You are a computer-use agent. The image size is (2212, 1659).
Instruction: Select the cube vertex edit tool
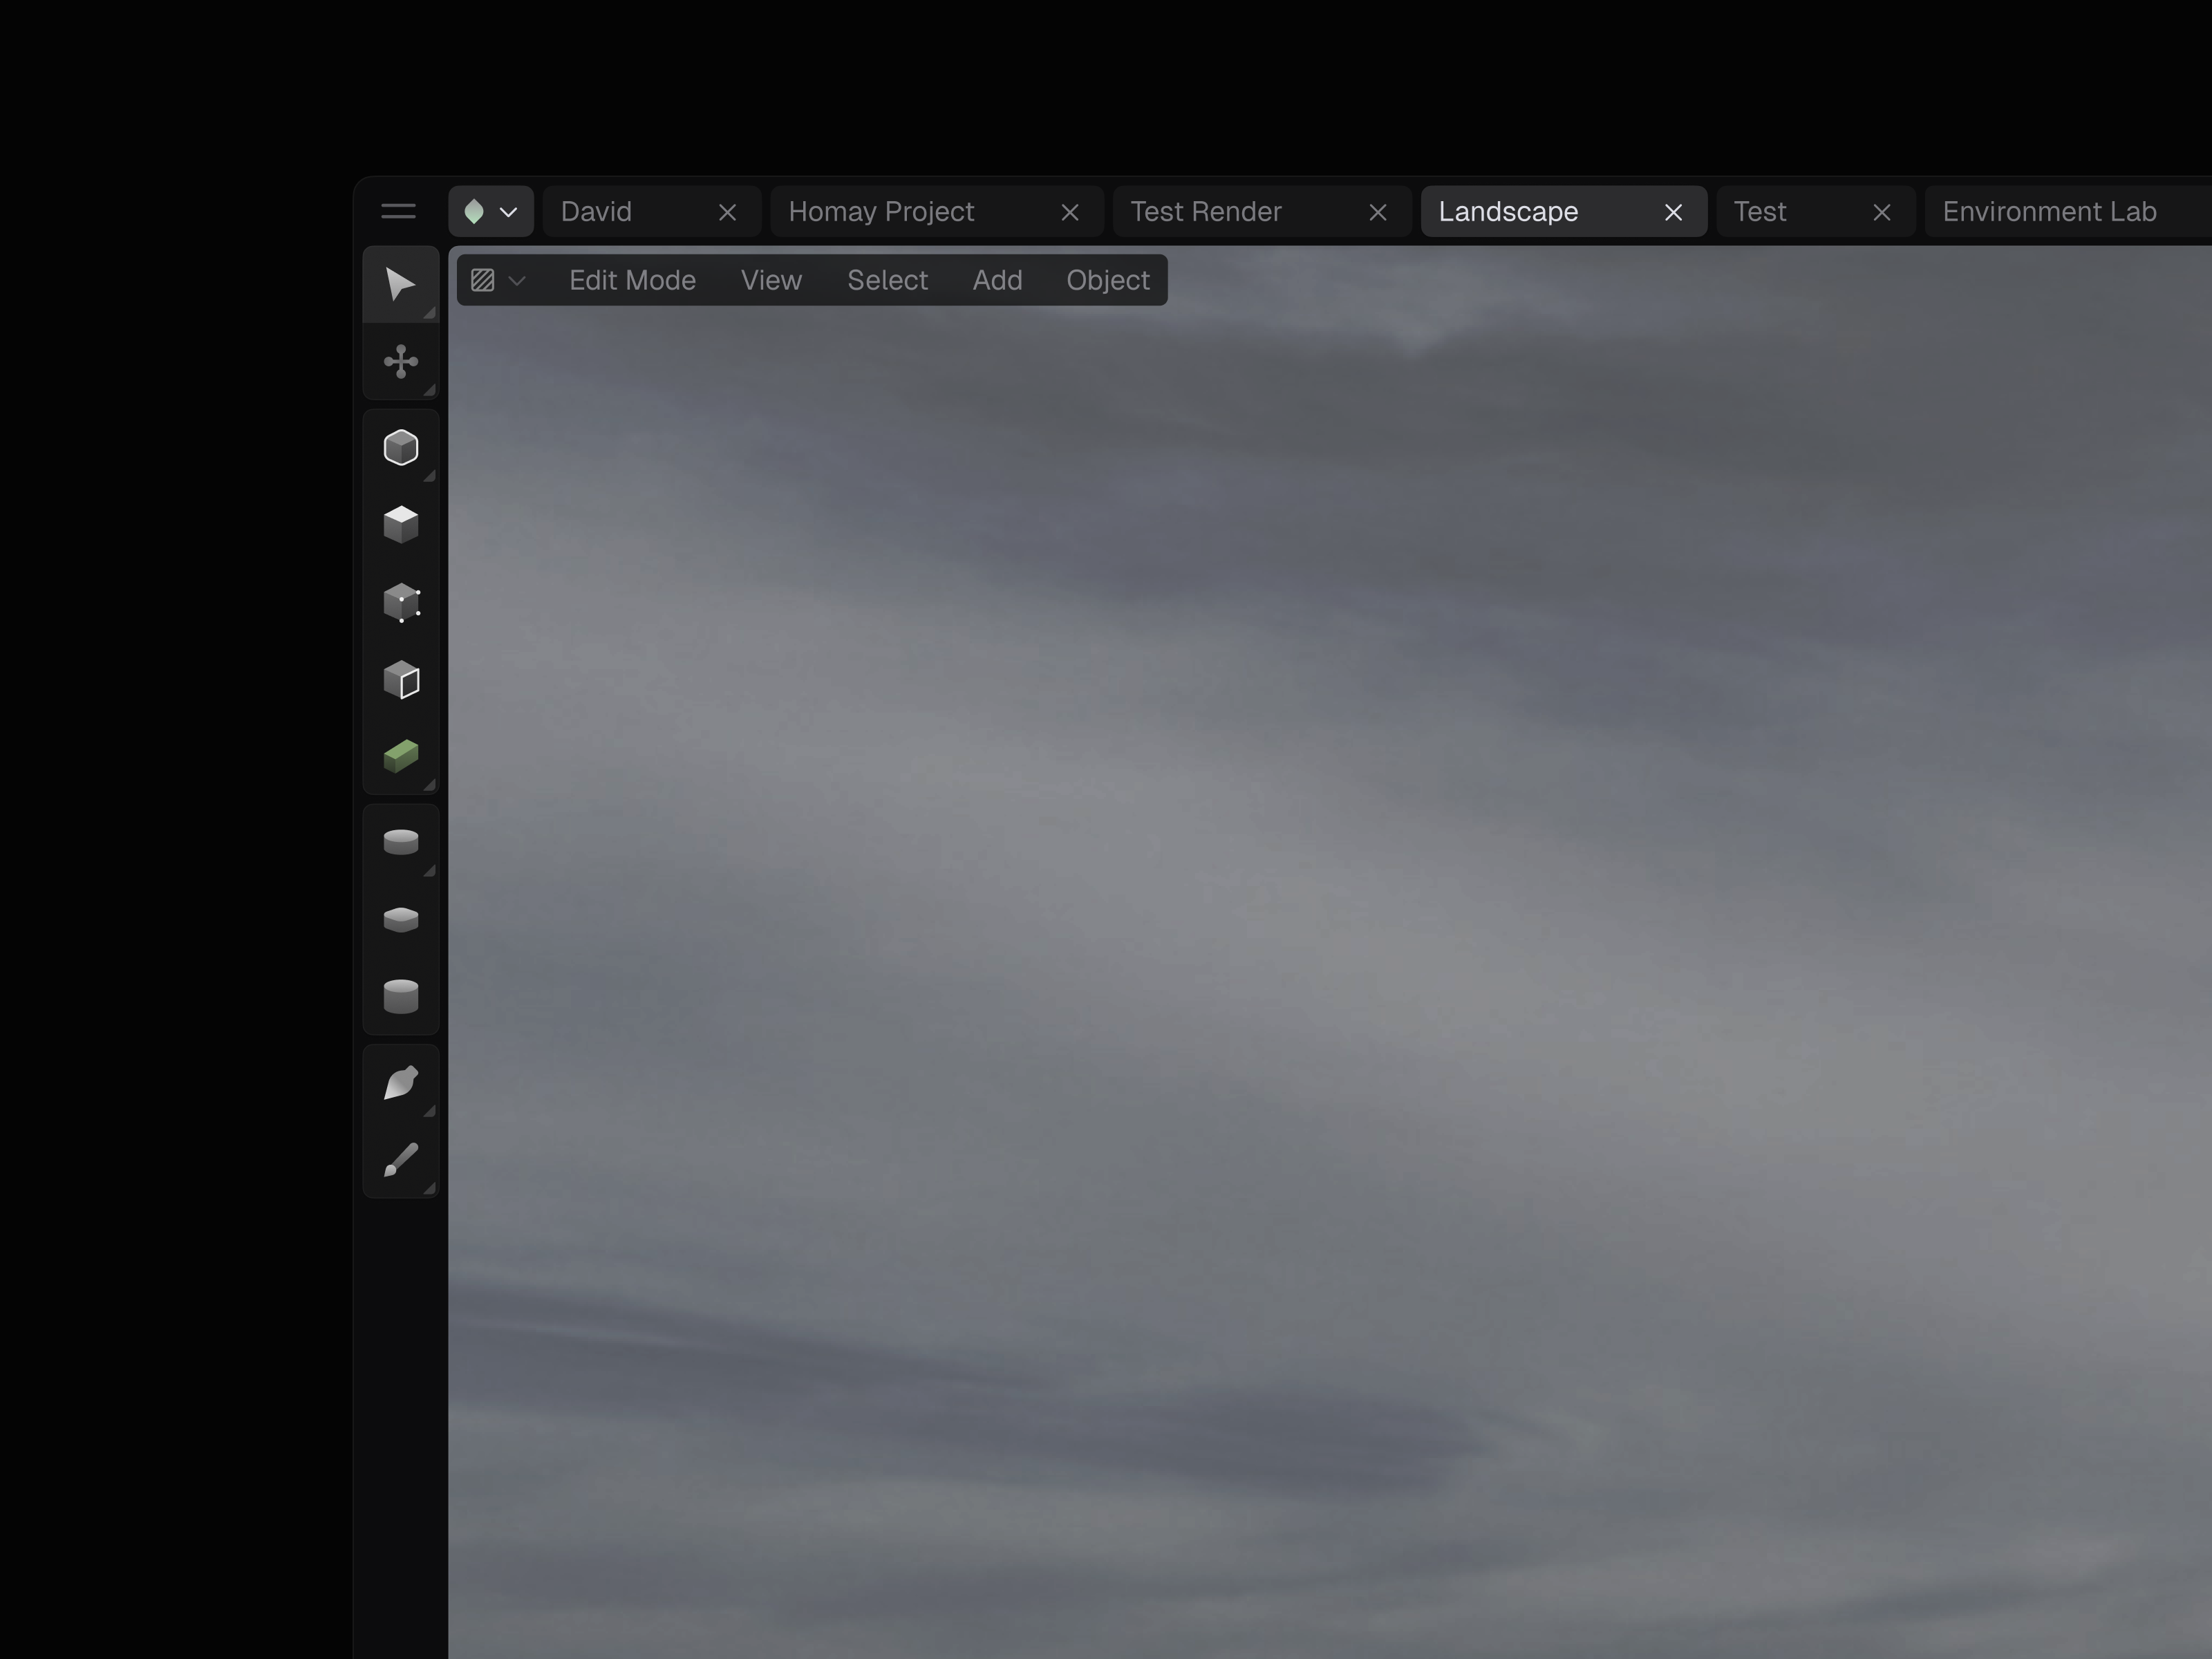(x=400, y=603)
